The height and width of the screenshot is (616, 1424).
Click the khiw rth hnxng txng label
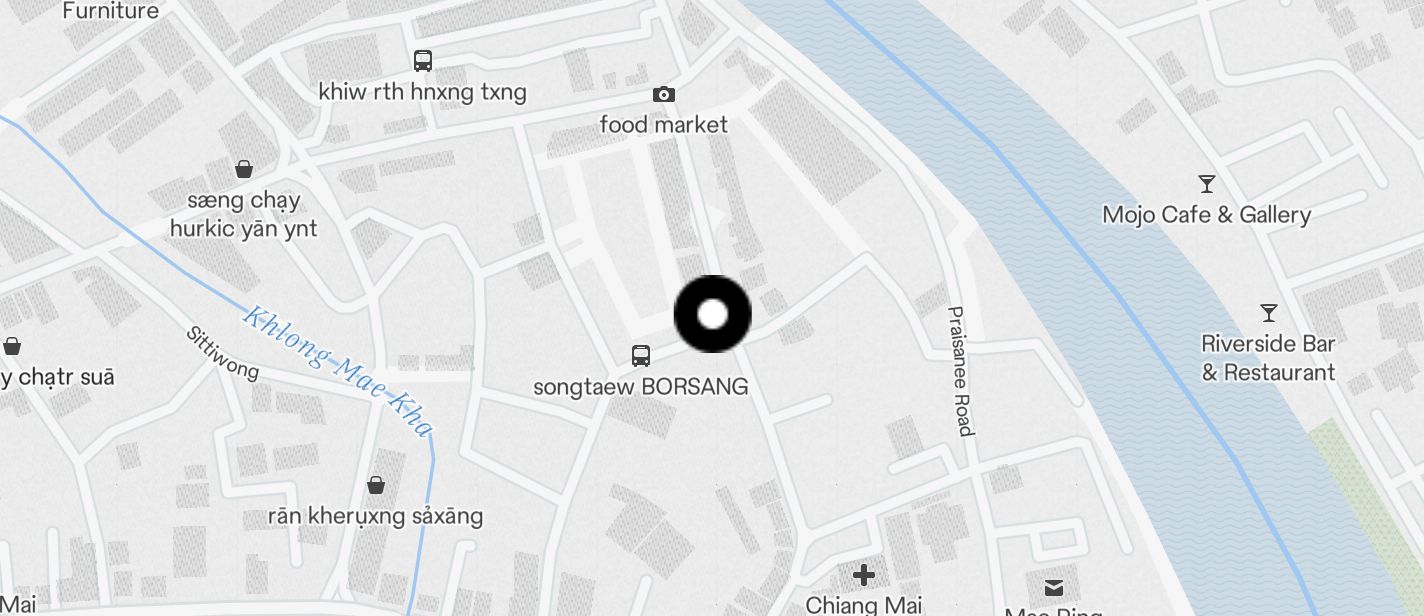click(x=423, y=92)
